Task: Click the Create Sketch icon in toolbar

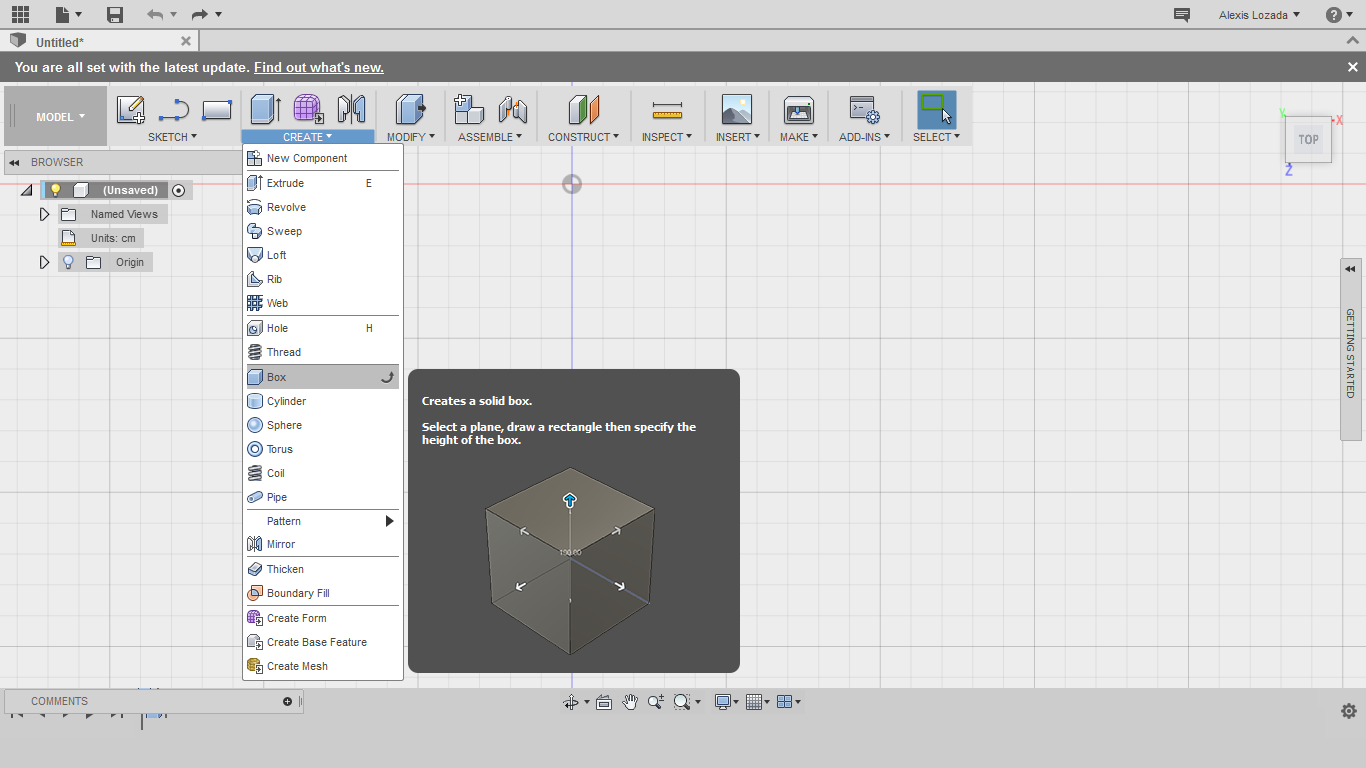Action: (x=130, y=109)
